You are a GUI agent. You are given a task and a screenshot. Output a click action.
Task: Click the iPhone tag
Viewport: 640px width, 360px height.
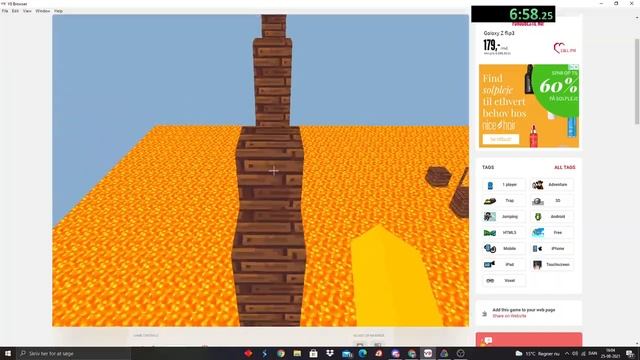[552, 249]
